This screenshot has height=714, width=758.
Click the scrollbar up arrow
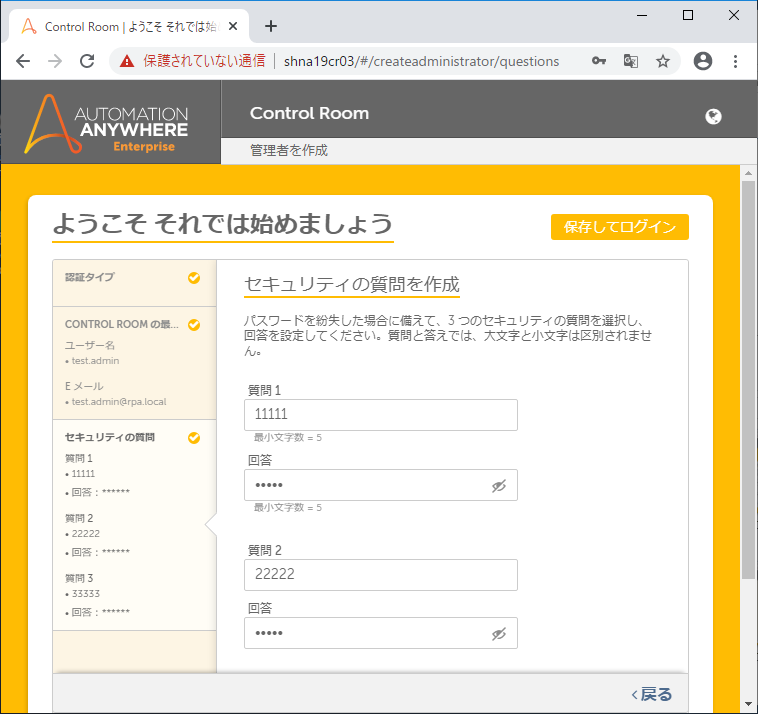[x=748, y=173]
